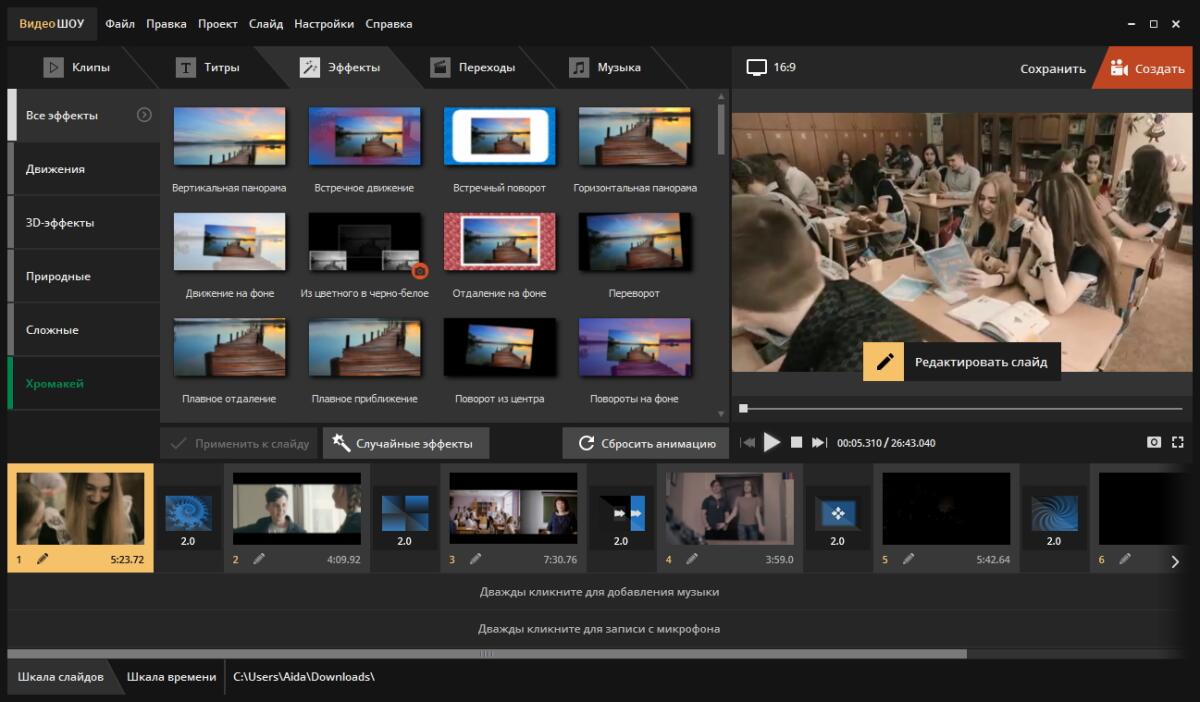This screenshot has width=1200, height=702.
Task: Skip to the next slide in the player
Action: (x=819, y=442)
